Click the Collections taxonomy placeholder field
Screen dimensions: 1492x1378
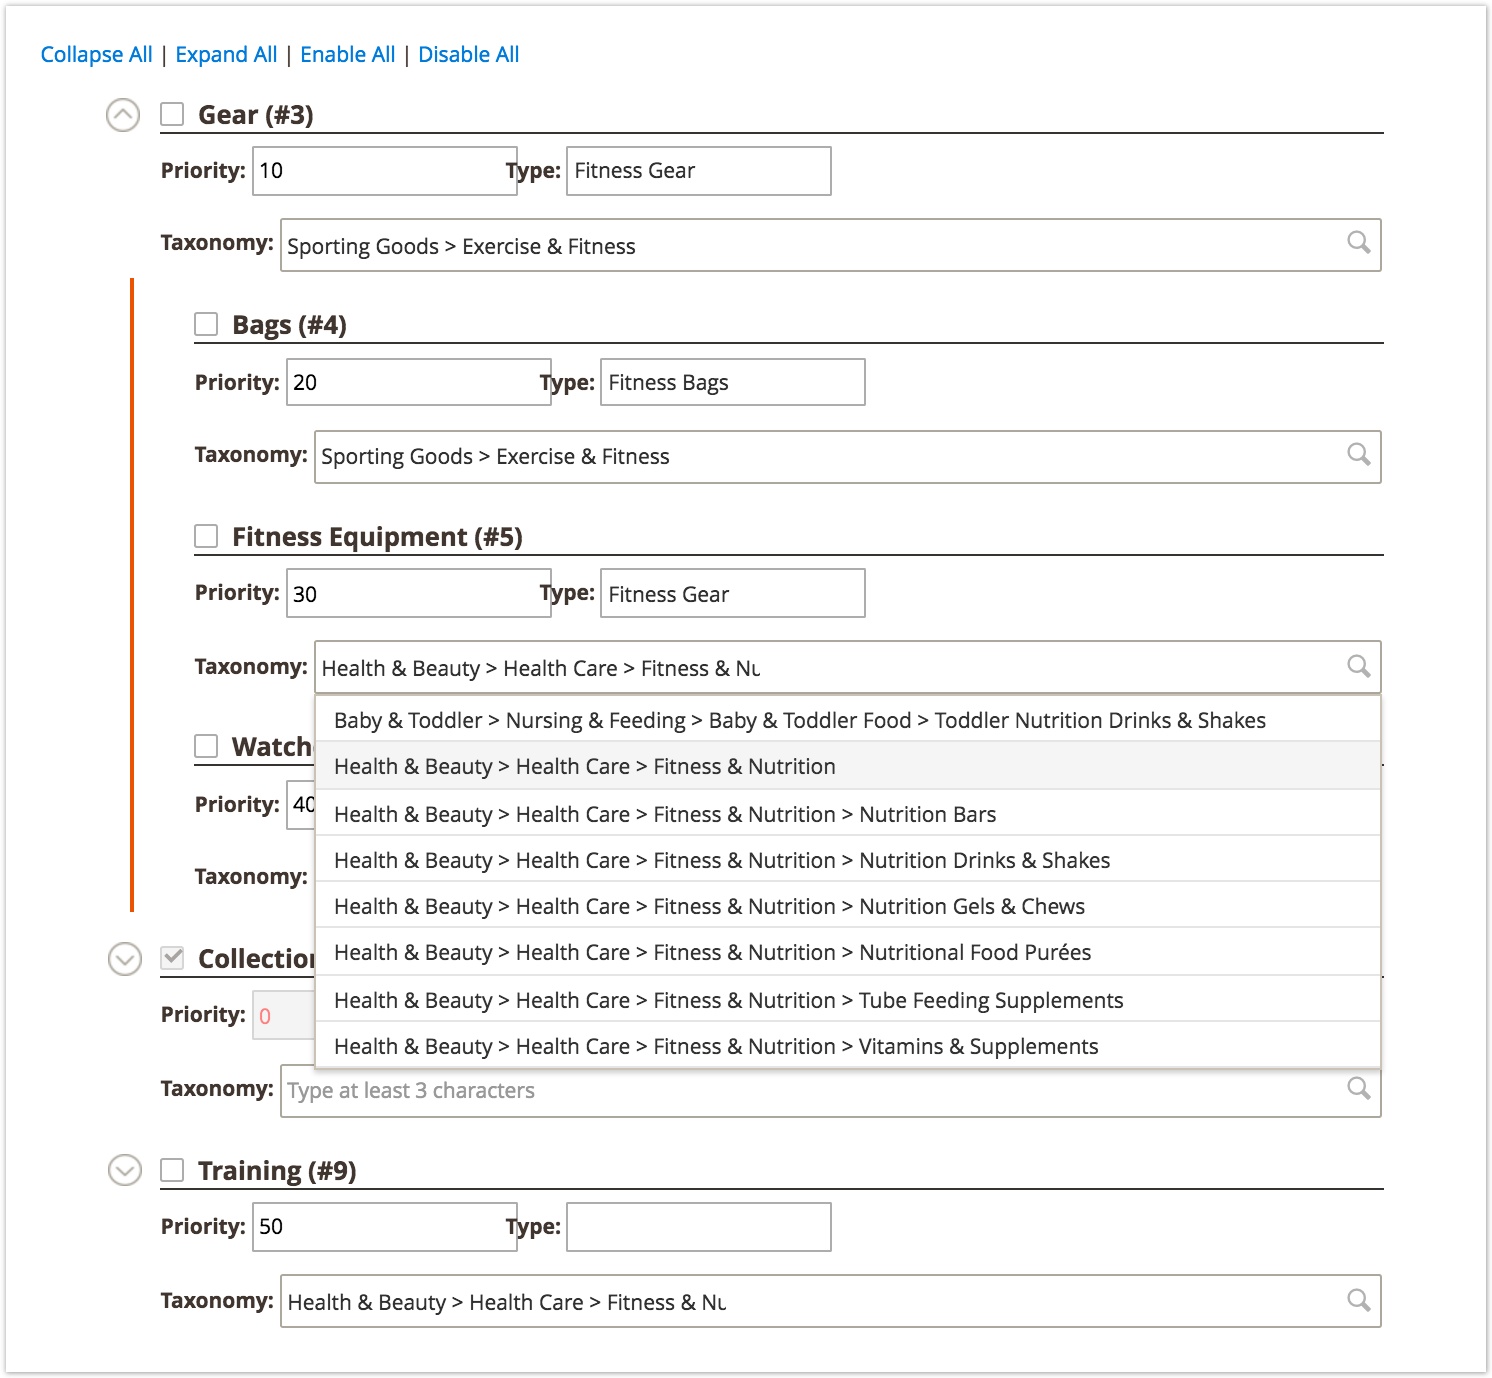(x=831, y=1091)
